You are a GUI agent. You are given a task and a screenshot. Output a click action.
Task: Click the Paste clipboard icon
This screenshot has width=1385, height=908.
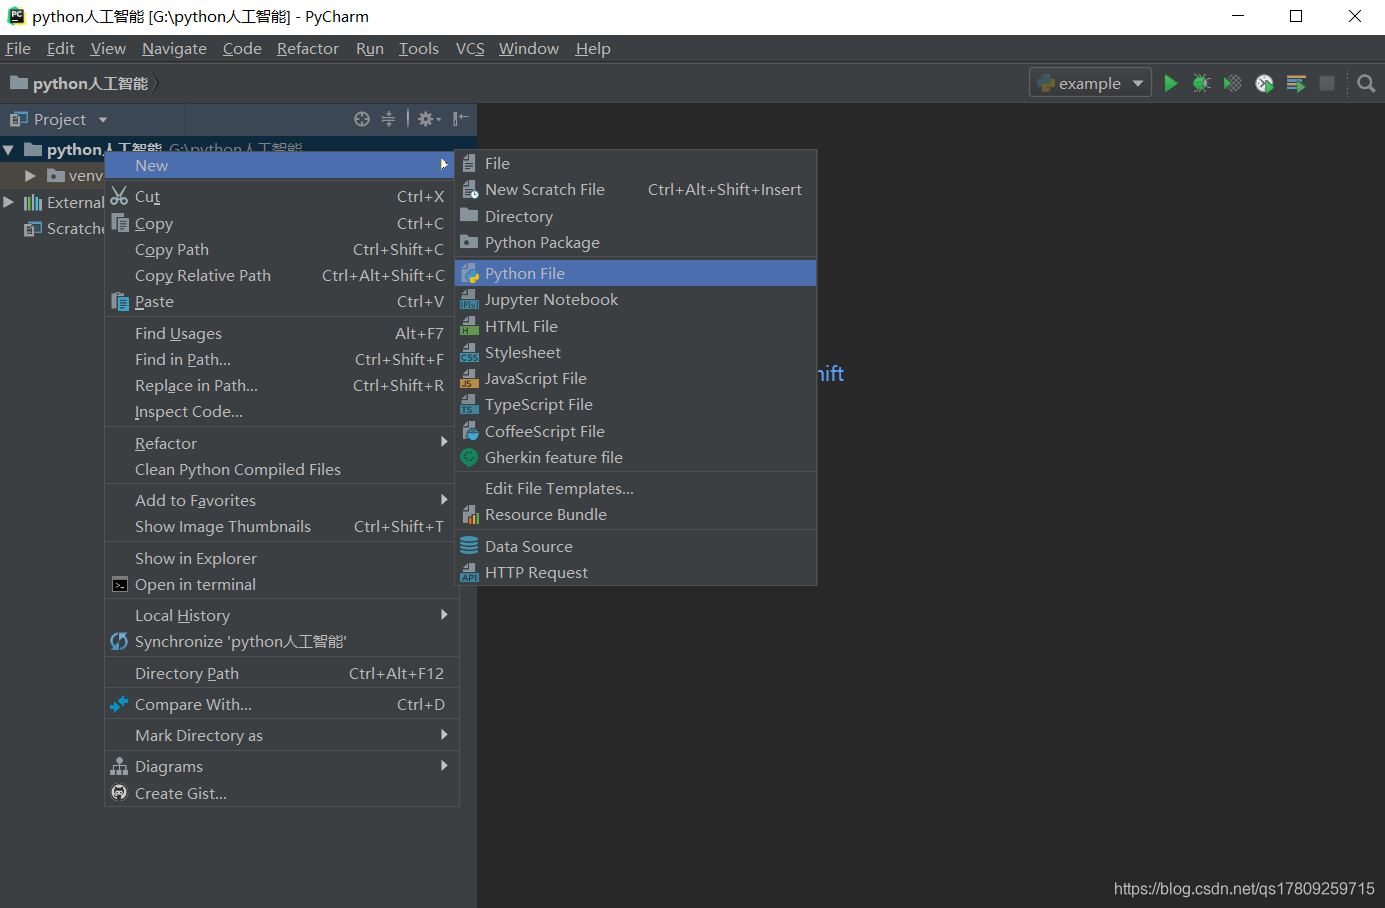pyautogui.click(x=120, y=301)
